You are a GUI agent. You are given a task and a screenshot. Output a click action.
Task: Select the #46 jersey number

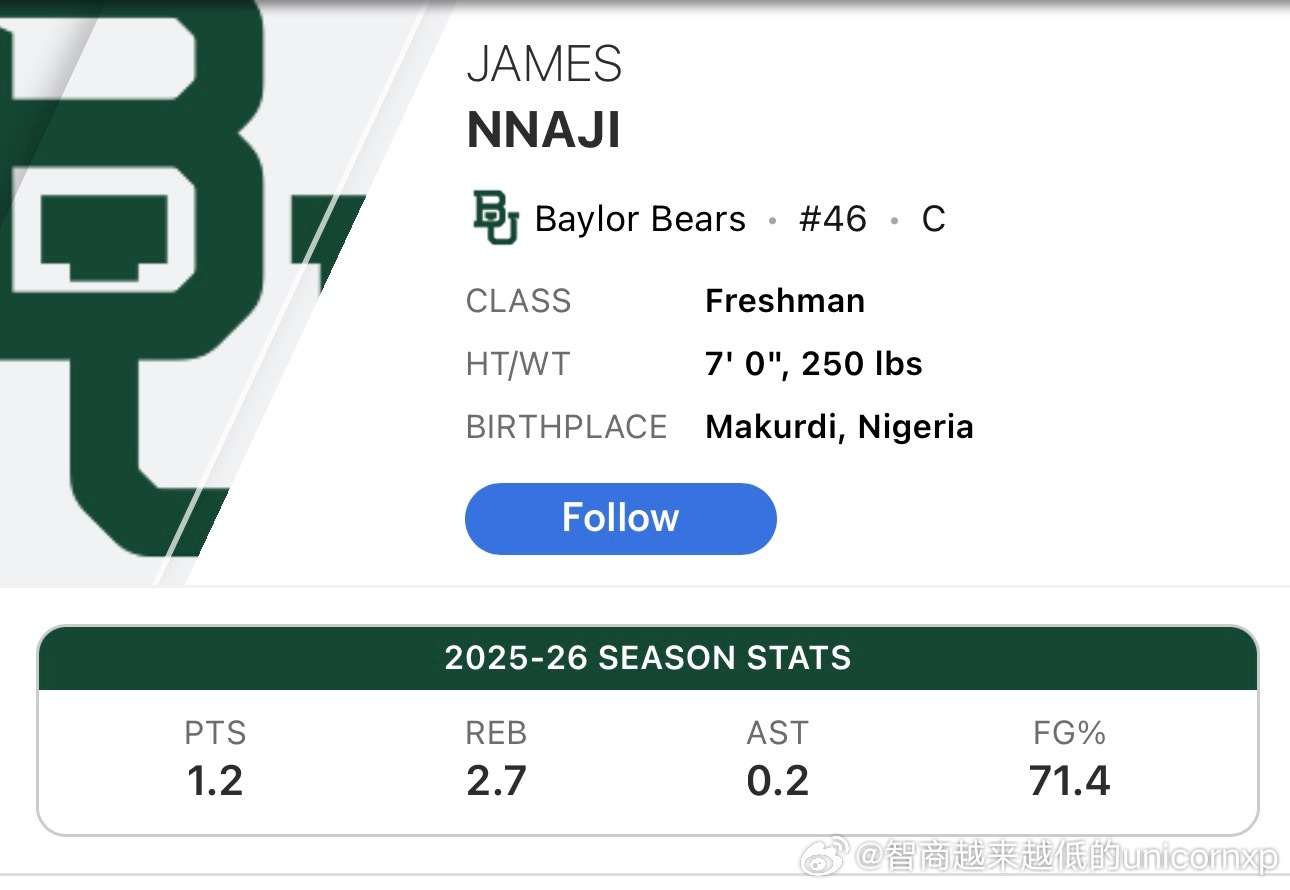[832, 219]
